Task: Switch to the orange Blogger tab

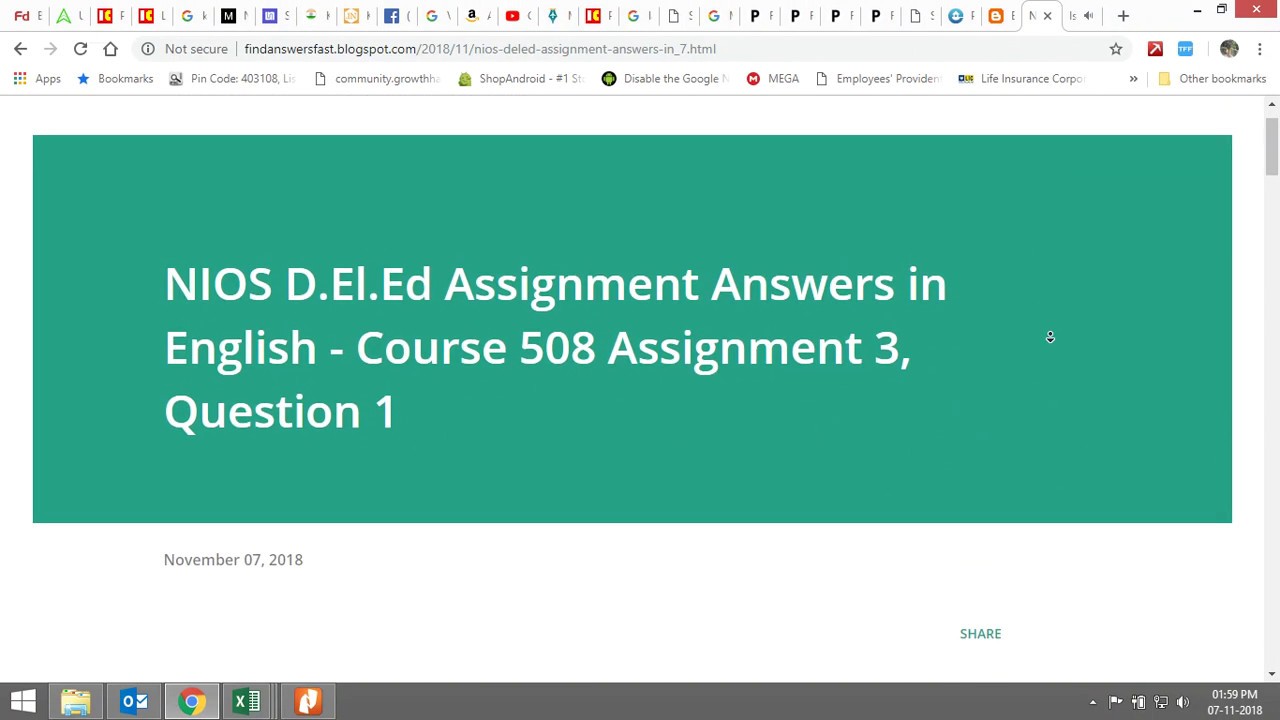Action: click(x=996, y=16)
